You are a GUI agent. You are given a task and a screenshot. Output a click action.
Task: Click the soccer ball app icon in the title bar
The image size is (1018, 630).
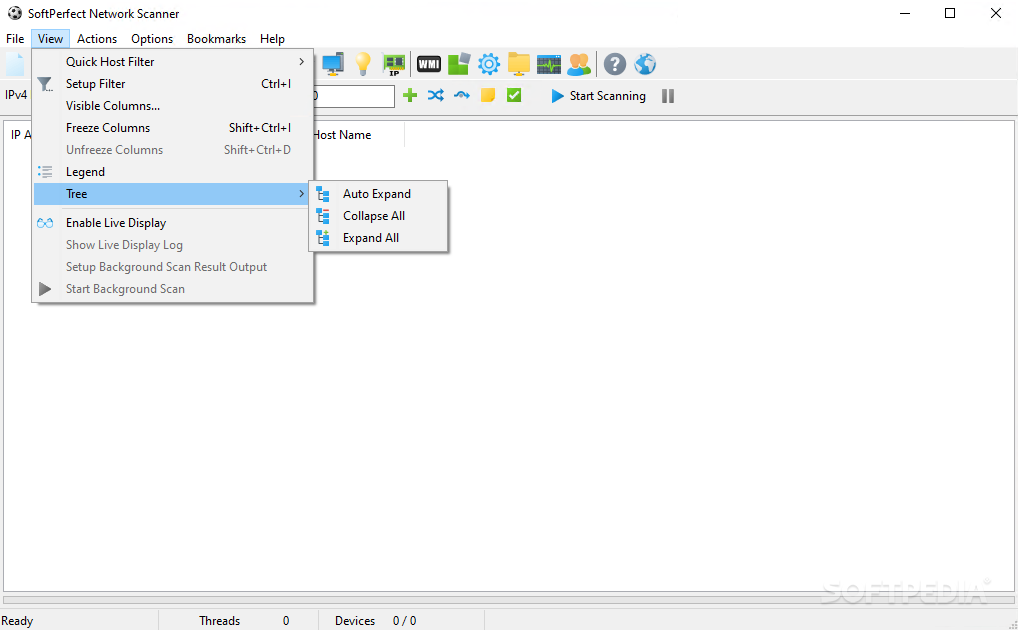coord(14,13)
